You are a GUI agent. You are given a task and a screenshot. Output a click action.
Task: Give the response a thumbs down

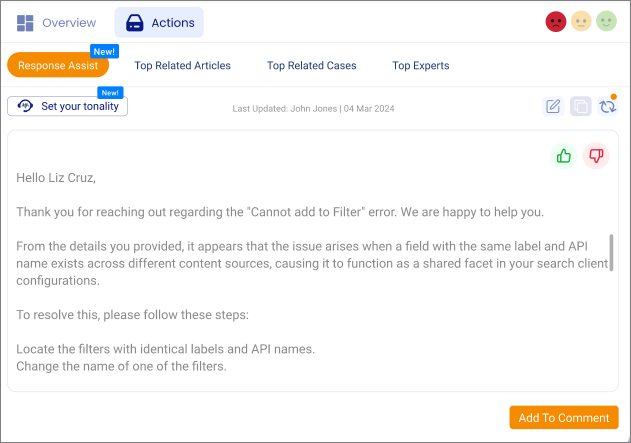click(596, 156)
